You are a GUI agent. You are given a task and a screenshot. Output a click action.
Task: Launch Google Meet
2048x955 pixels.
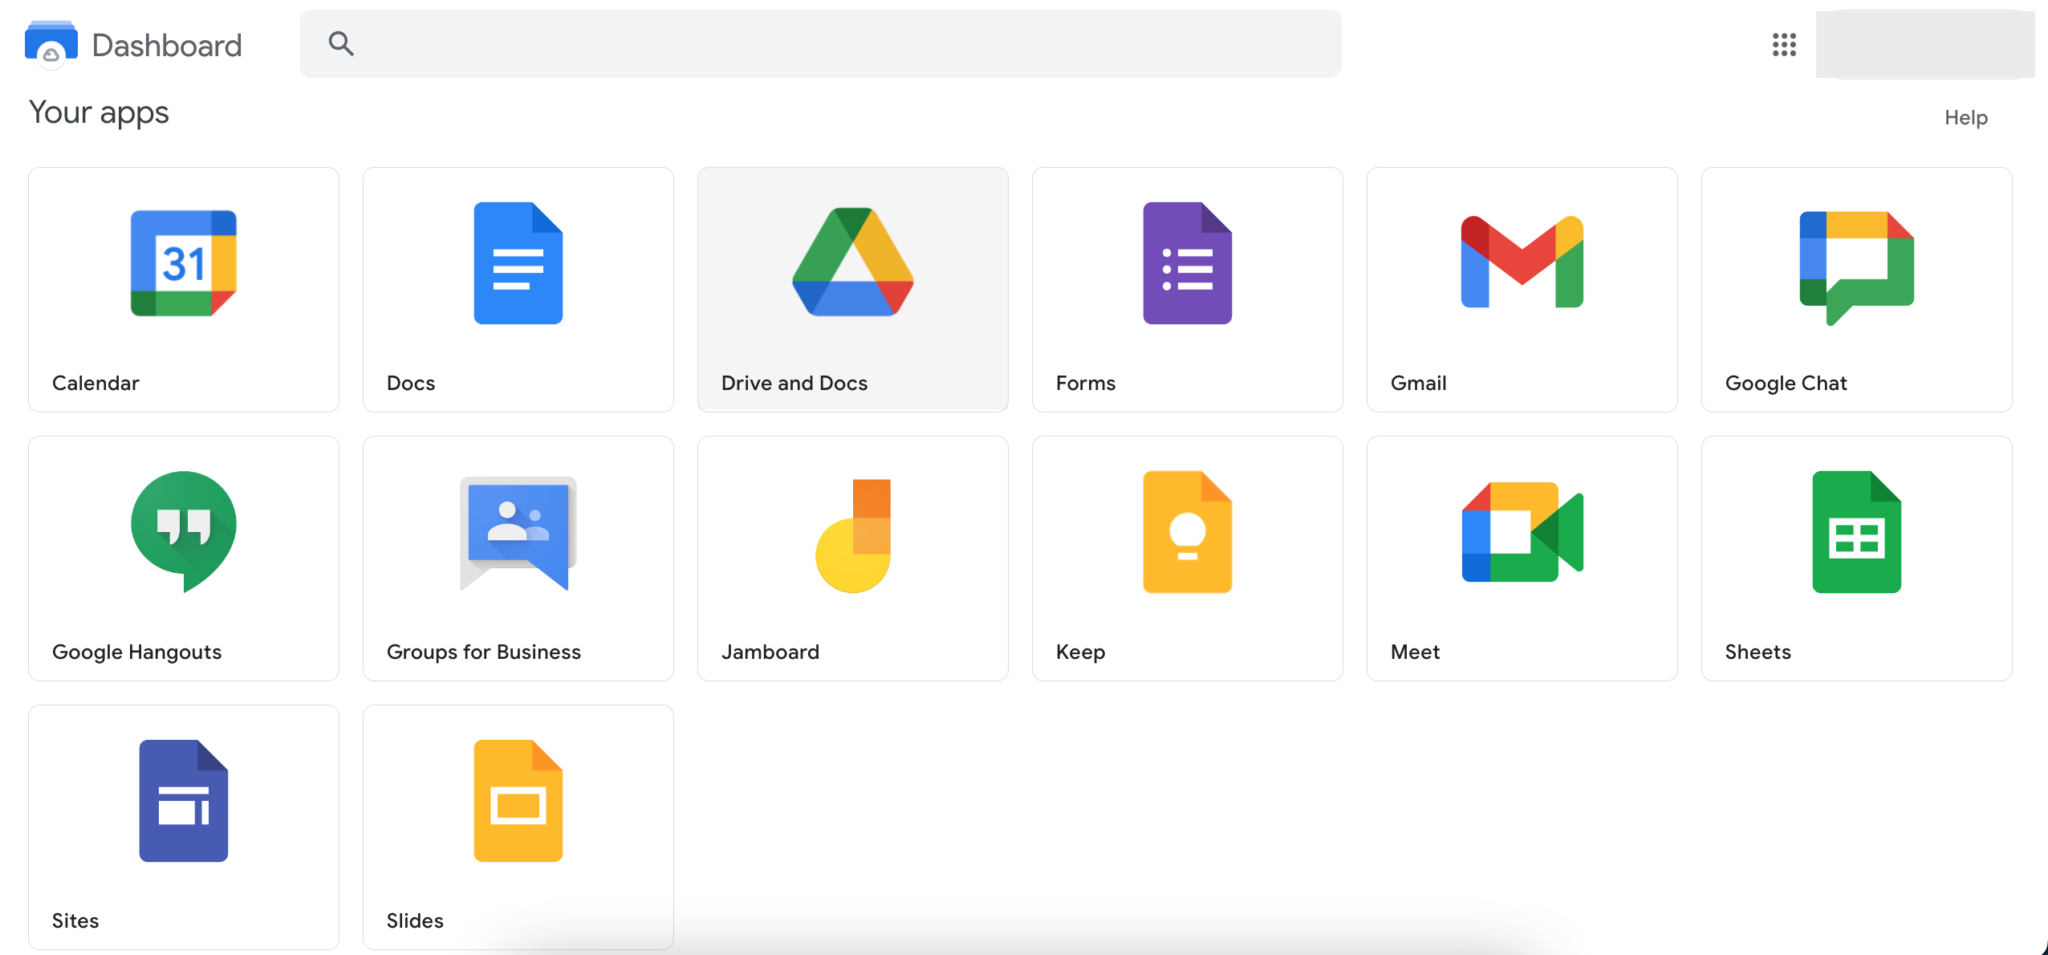(x=1521, y=558)
